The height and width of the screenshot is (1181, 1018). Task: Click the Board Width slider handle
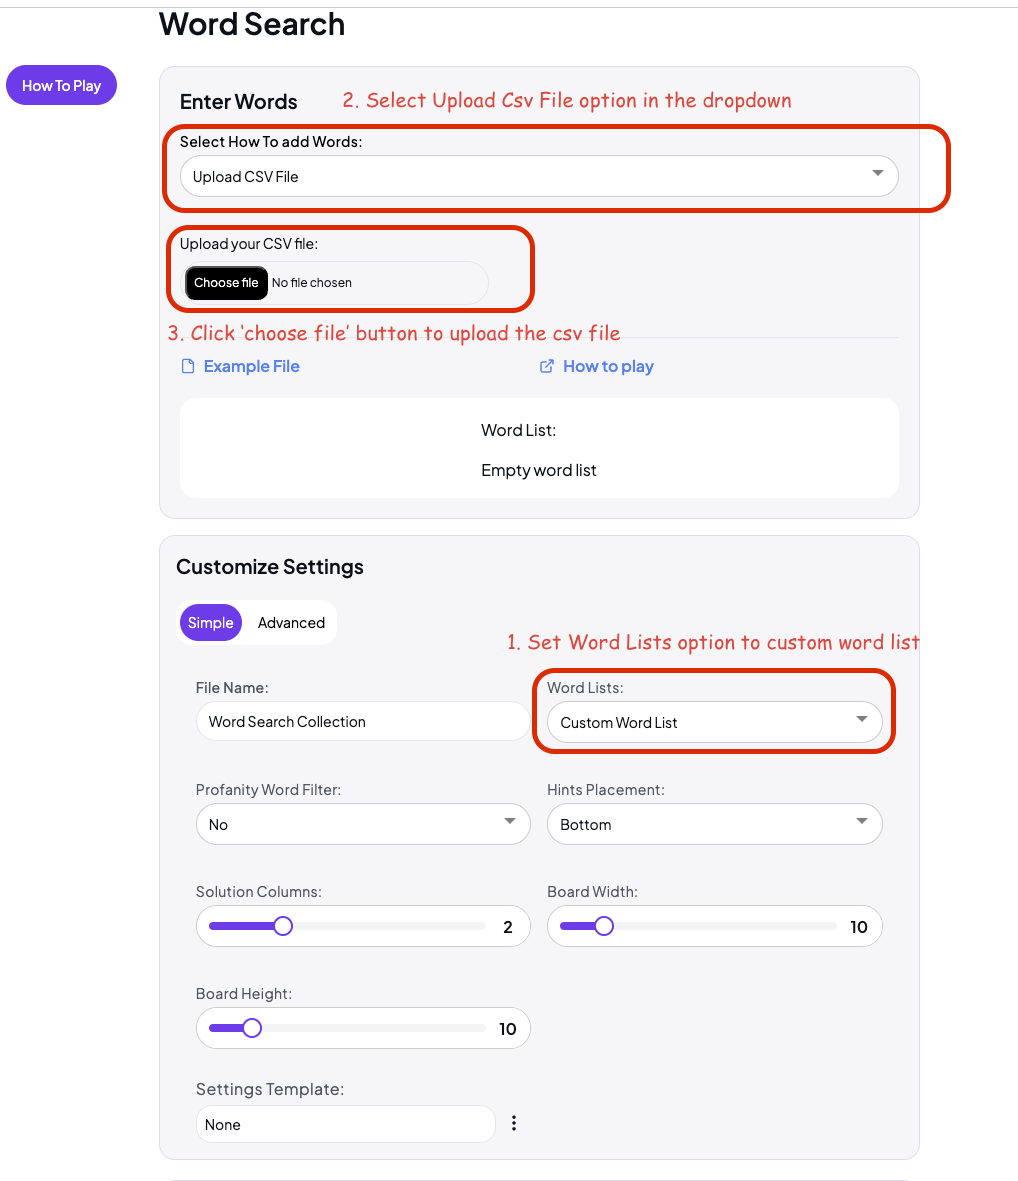point(604,926)
